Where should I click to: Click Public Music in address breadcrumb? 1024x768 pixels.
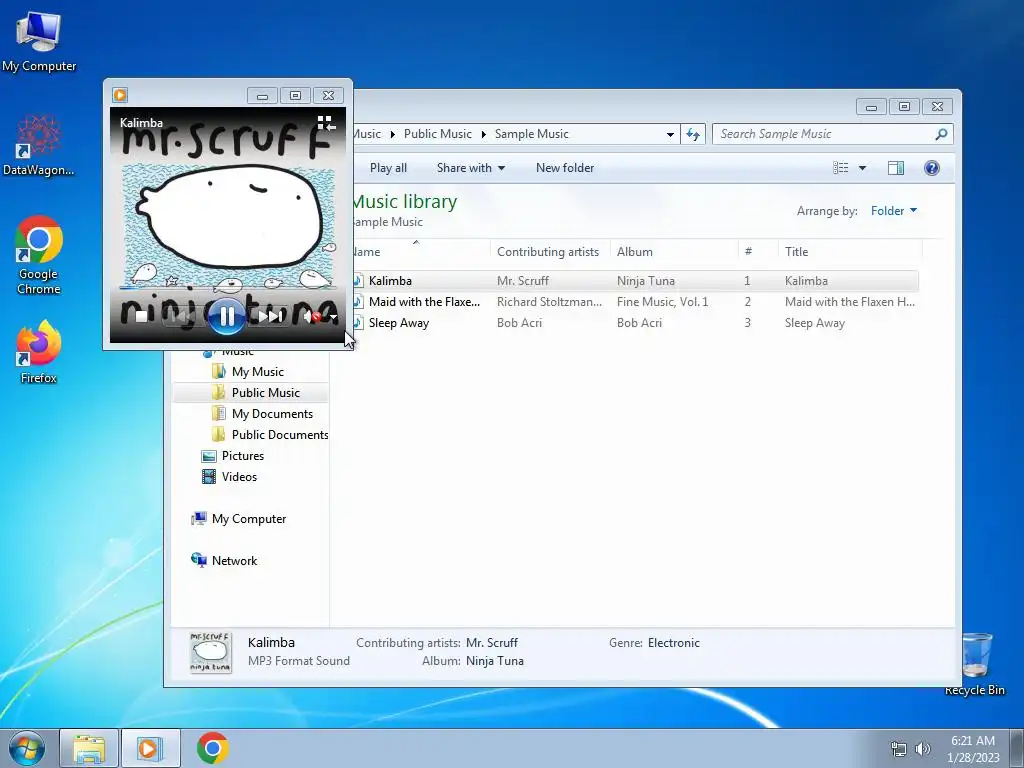(x=438, y=134)
